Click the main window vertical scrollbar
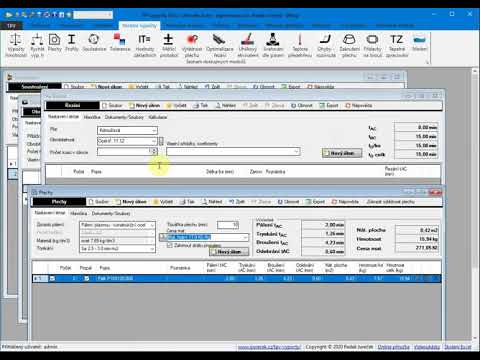Viewport: 480px width, 360px height. [475, 205]
